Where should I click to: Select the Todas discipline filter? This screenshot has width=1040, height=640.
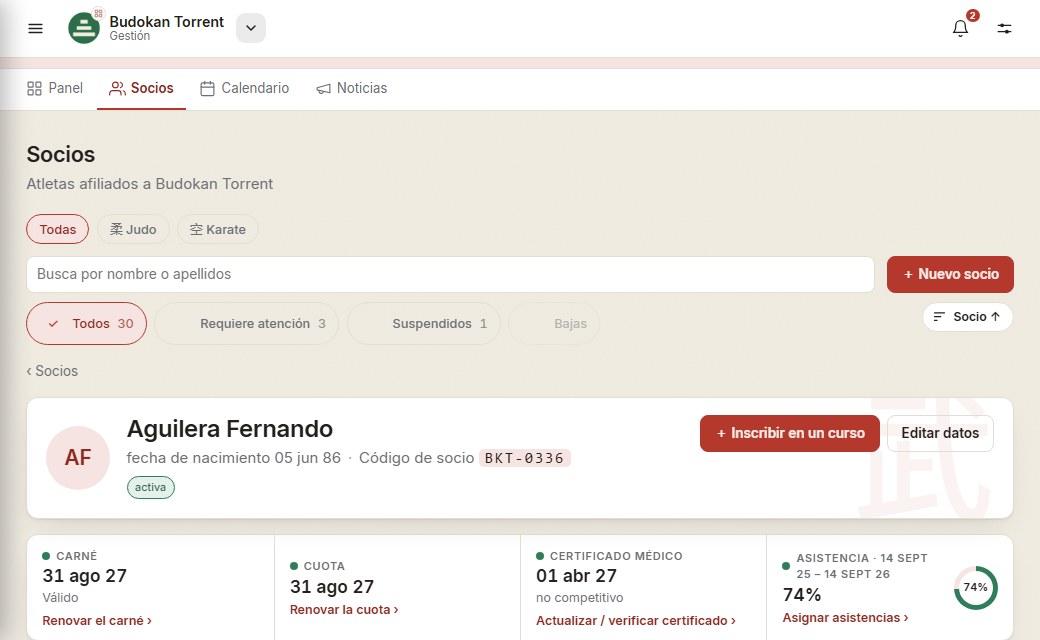pyautogui.click(x=58, y=229)
